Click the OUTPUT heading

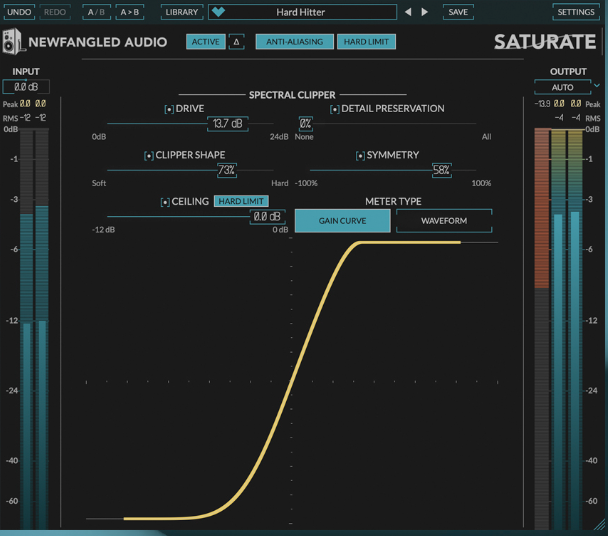pyautogui.click(x=568, y=72)
